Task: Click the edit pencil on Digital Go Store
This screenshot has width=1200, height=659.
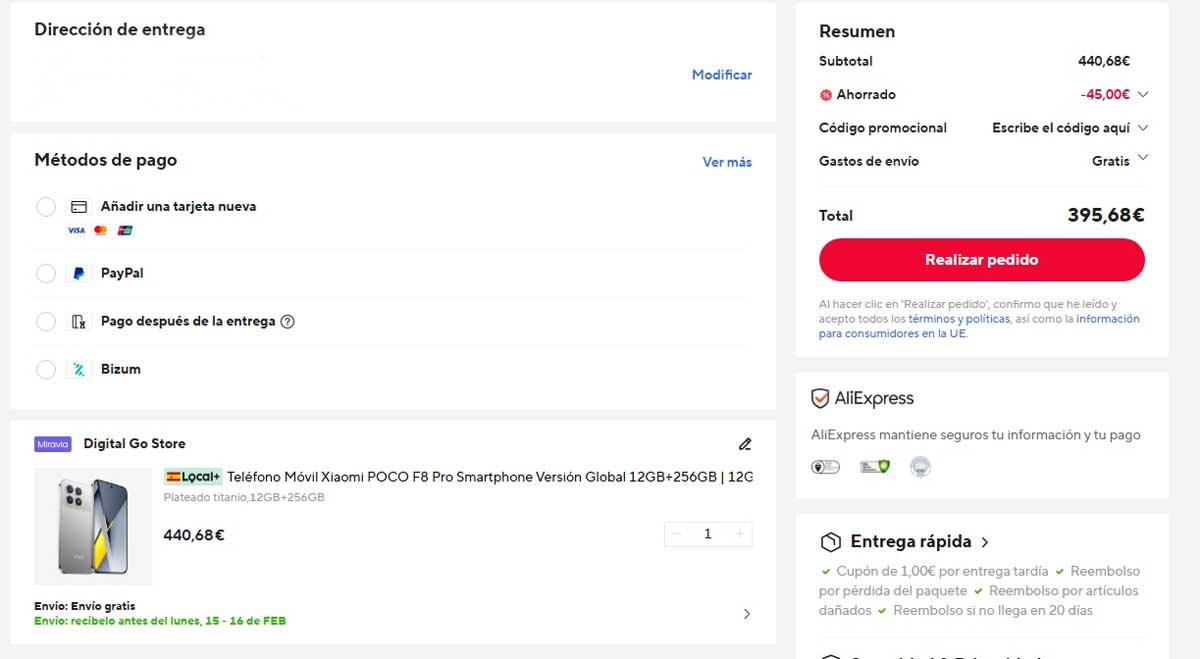Action: coord(744,443)
